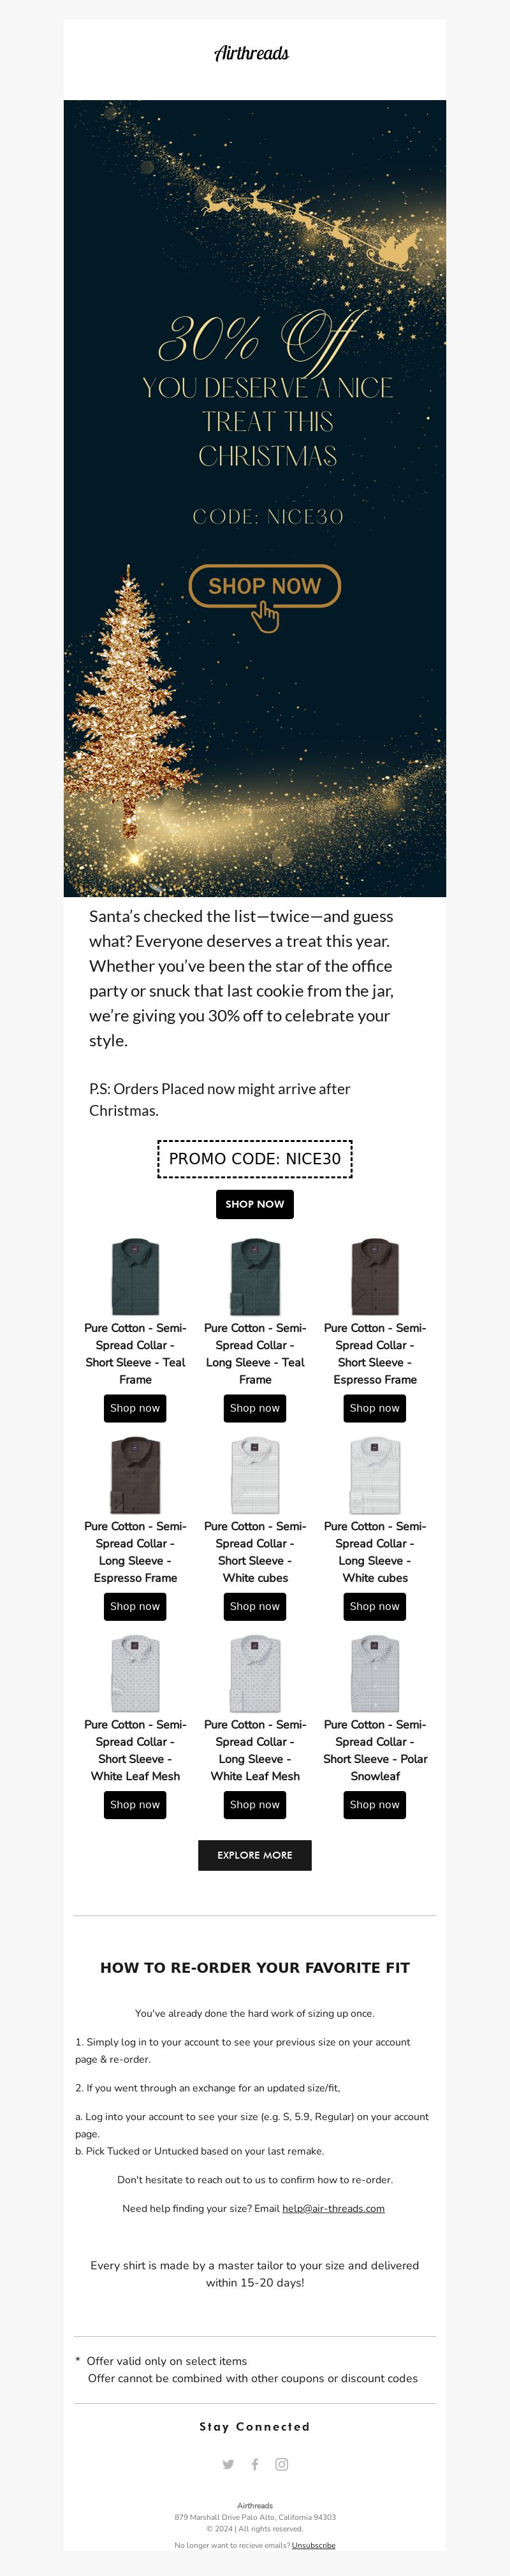Click the black SHOP NOW button under promo code
The height and width of the screenshot is (2576, 510).
(x=255, y=1204)
